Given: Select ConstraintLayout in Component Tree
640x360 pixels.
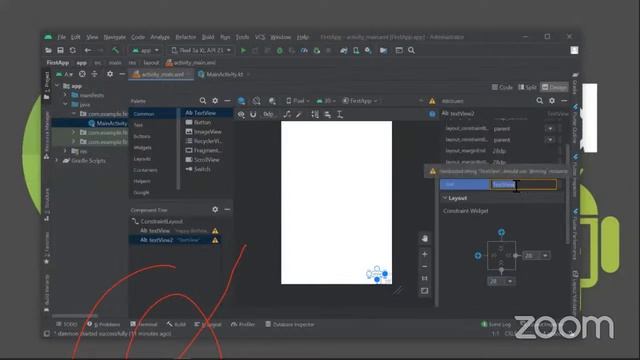Looking at the screenshot, I should tap(161, 222).
